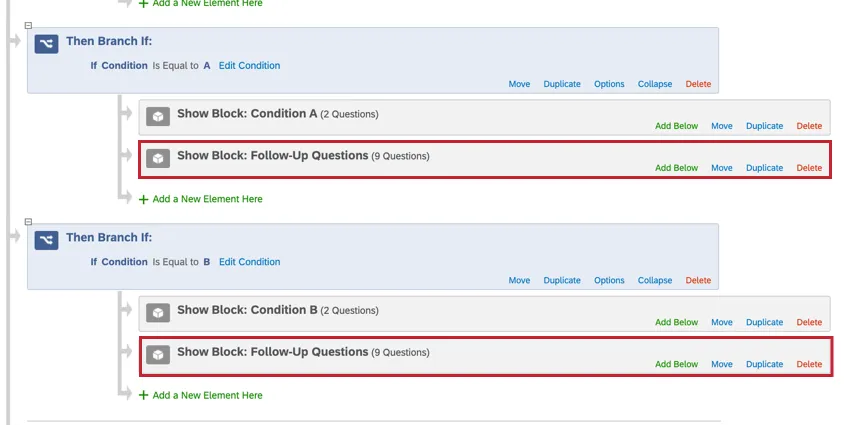Move the second Follow-Up Questions block
850x425 pixels.
[x=722, y=364]
